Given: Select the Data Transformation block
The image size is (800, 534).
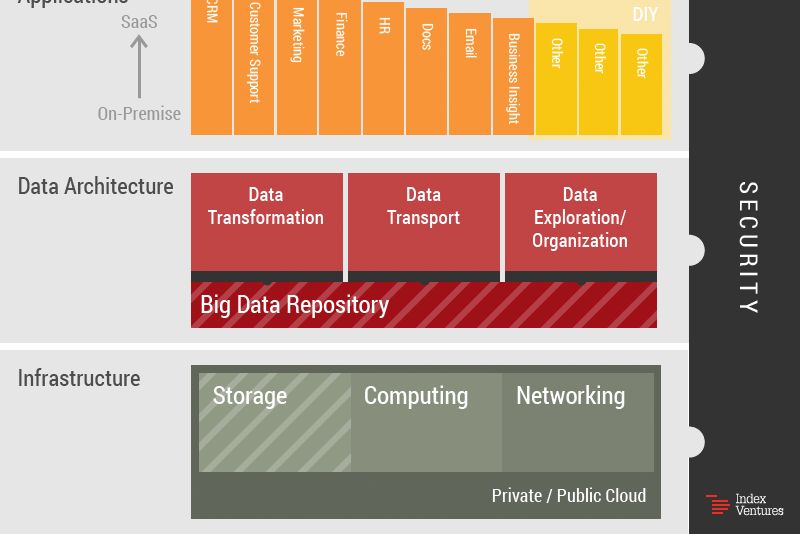Looking at the screenshot, I should [x=267, y=222].
